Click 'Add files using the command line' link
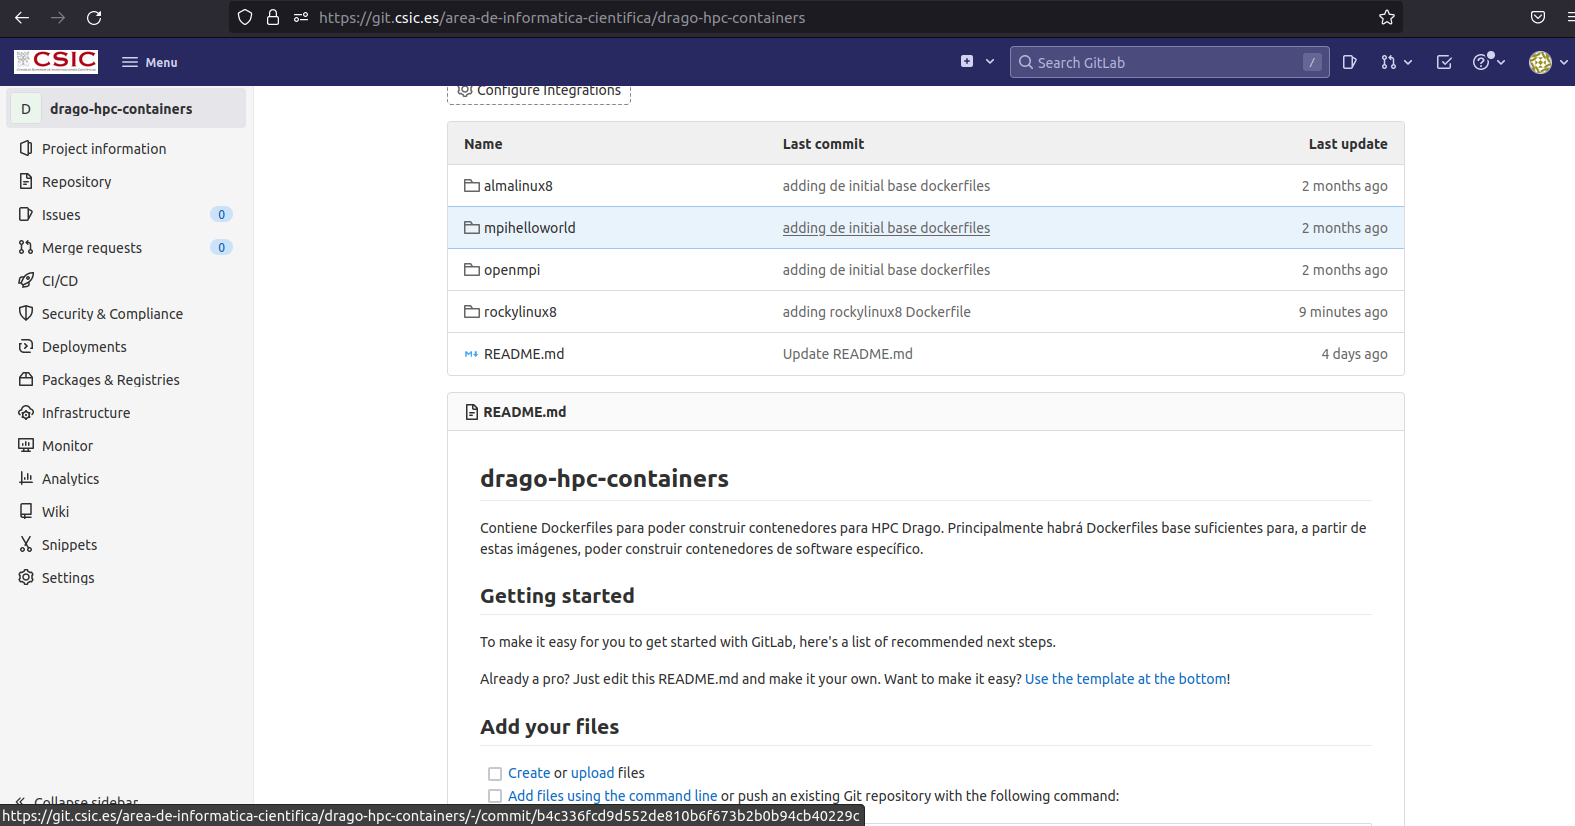 point(612,795)
